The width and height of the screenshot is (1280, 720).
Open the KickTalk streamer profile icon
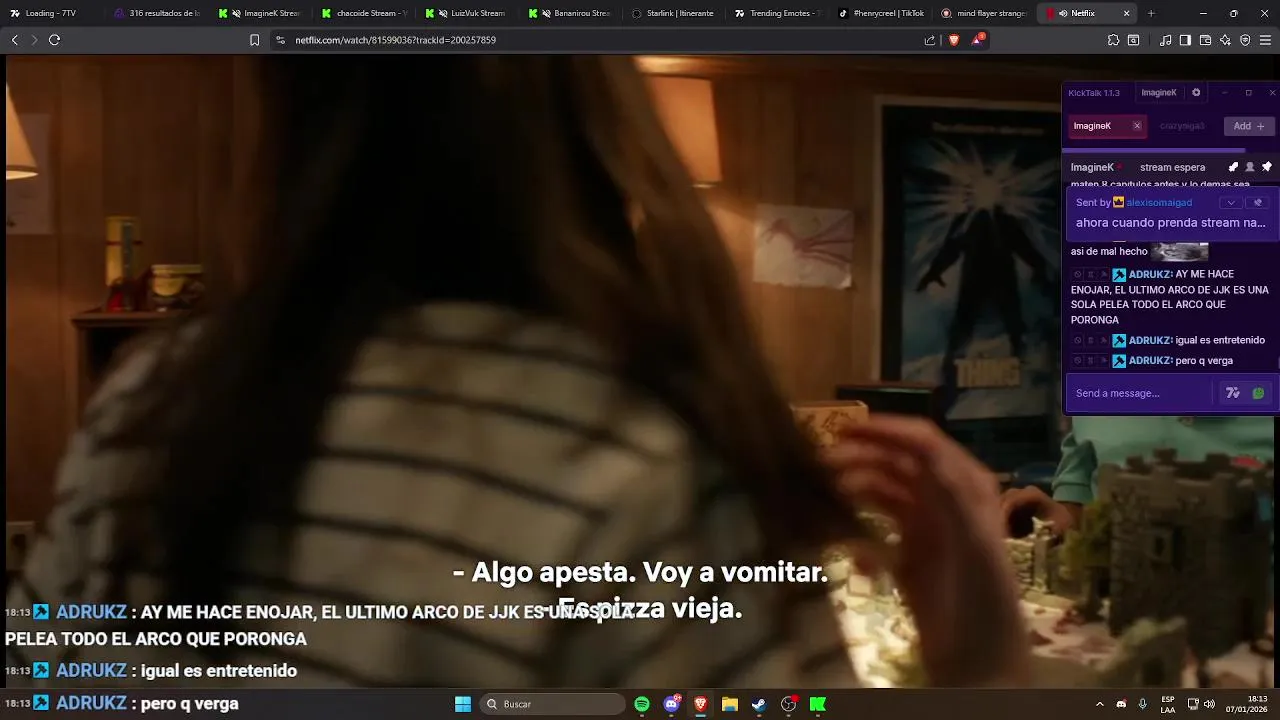tap(1250, 167)
